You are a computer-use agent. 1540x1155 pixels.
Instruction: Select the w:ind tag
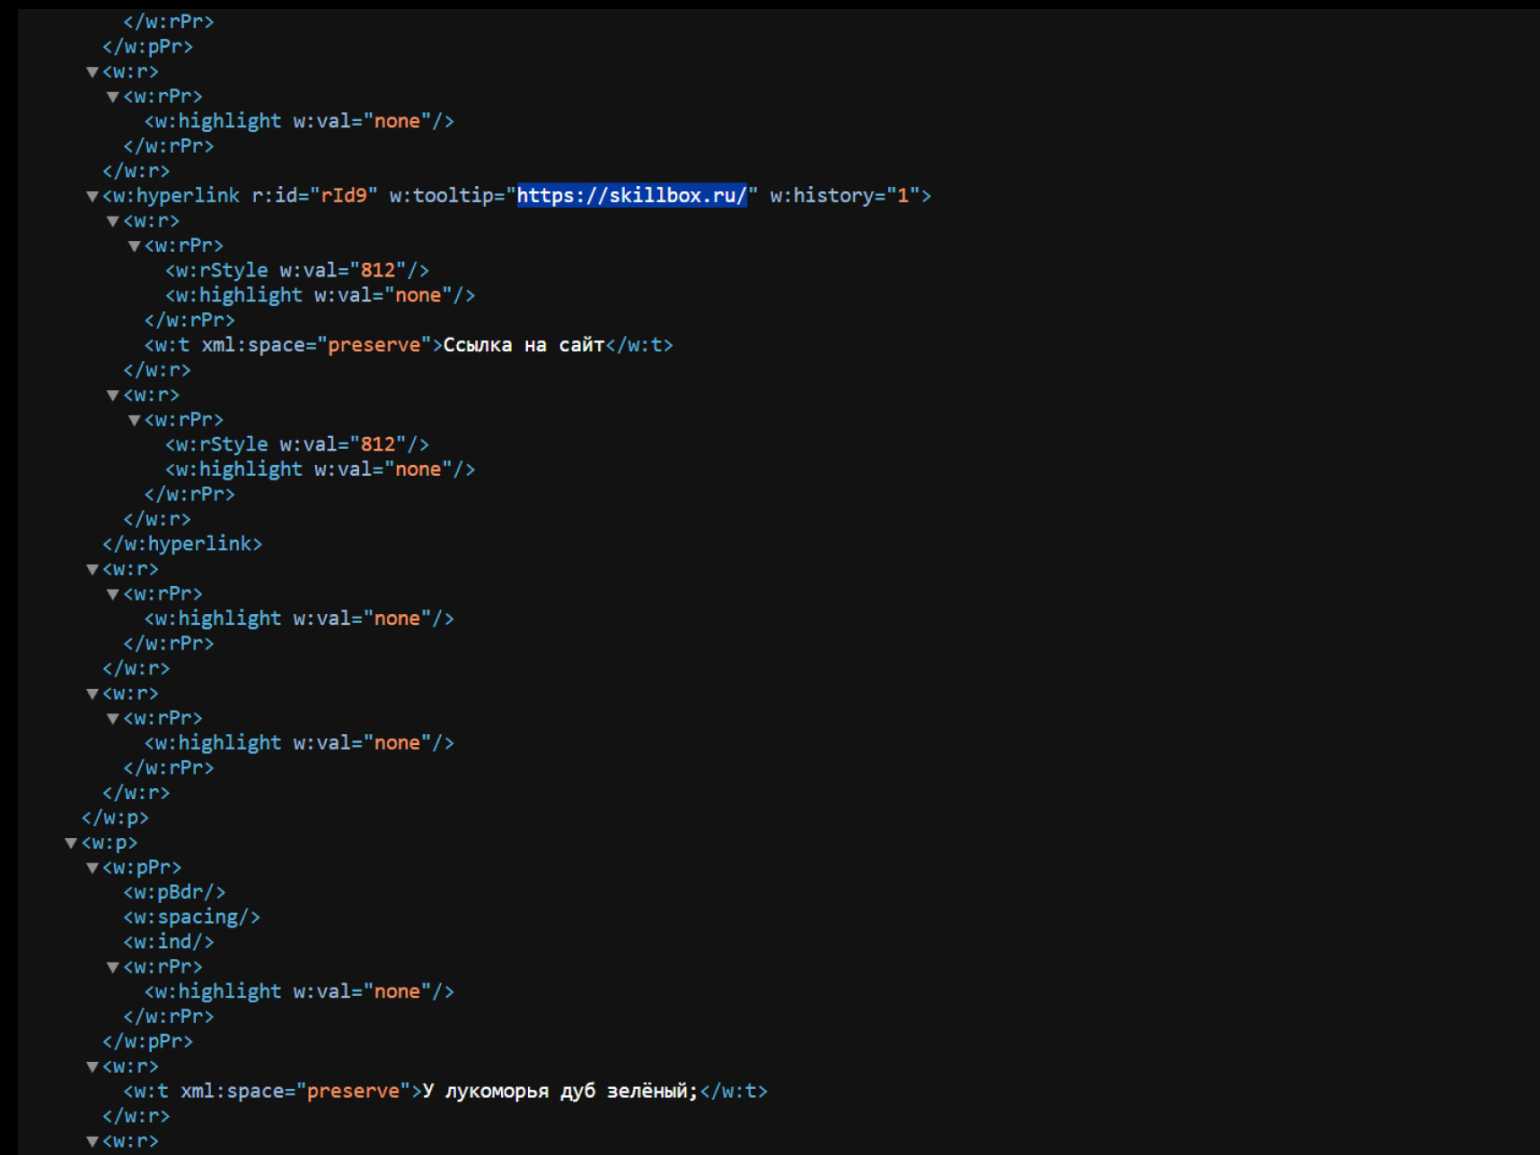coord(168,942)
